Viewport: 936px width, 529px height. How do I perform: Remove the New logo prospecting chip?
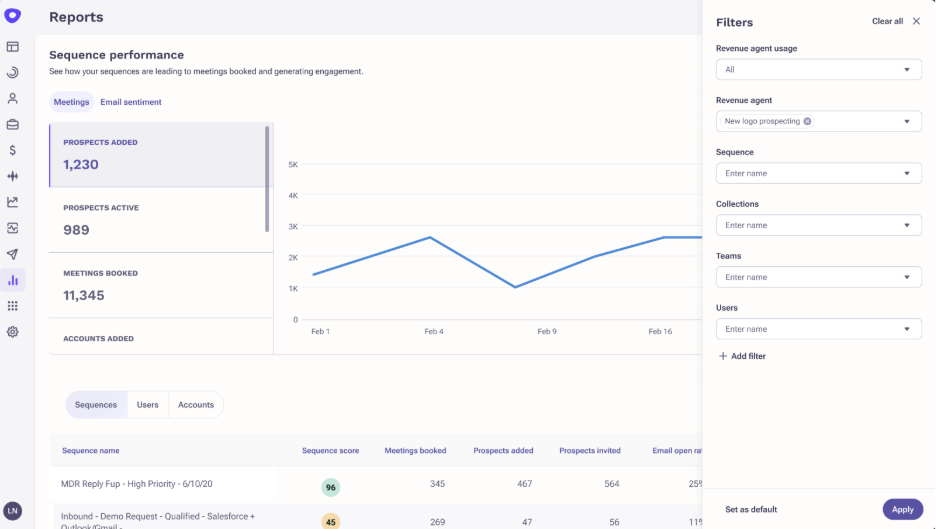coord(807,121)
